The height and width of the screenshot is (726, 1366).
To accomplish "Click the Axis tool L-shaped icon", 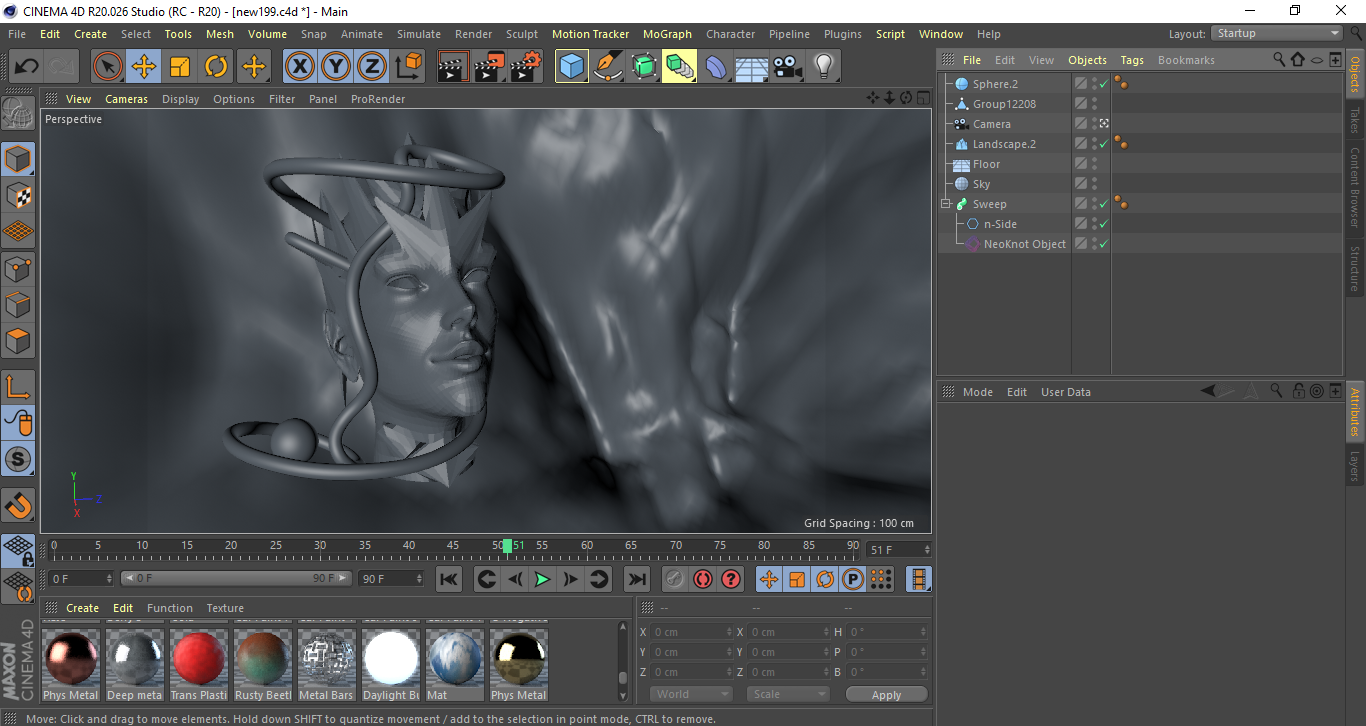I will [18, 387].
